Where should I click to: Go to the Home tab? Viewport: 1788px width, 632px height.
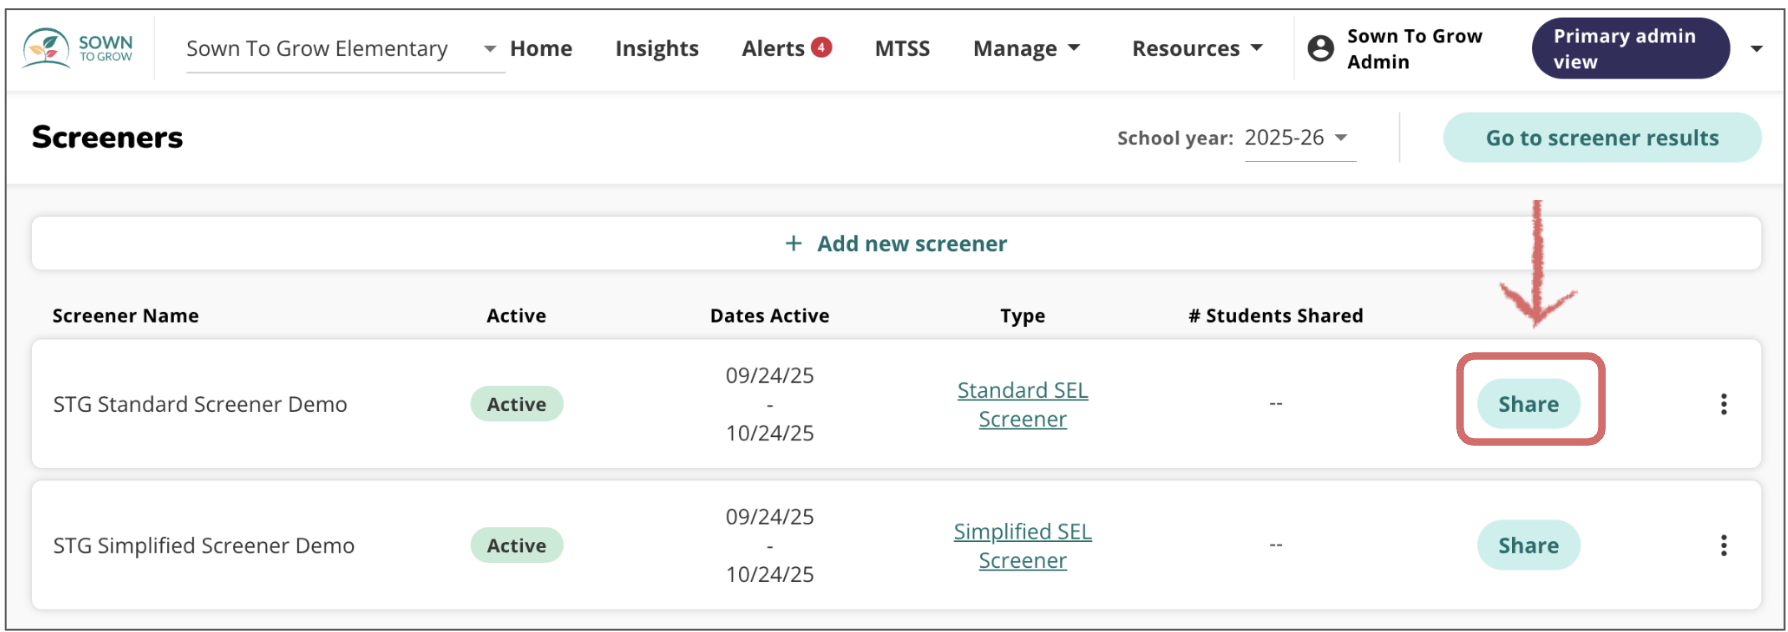541,48
